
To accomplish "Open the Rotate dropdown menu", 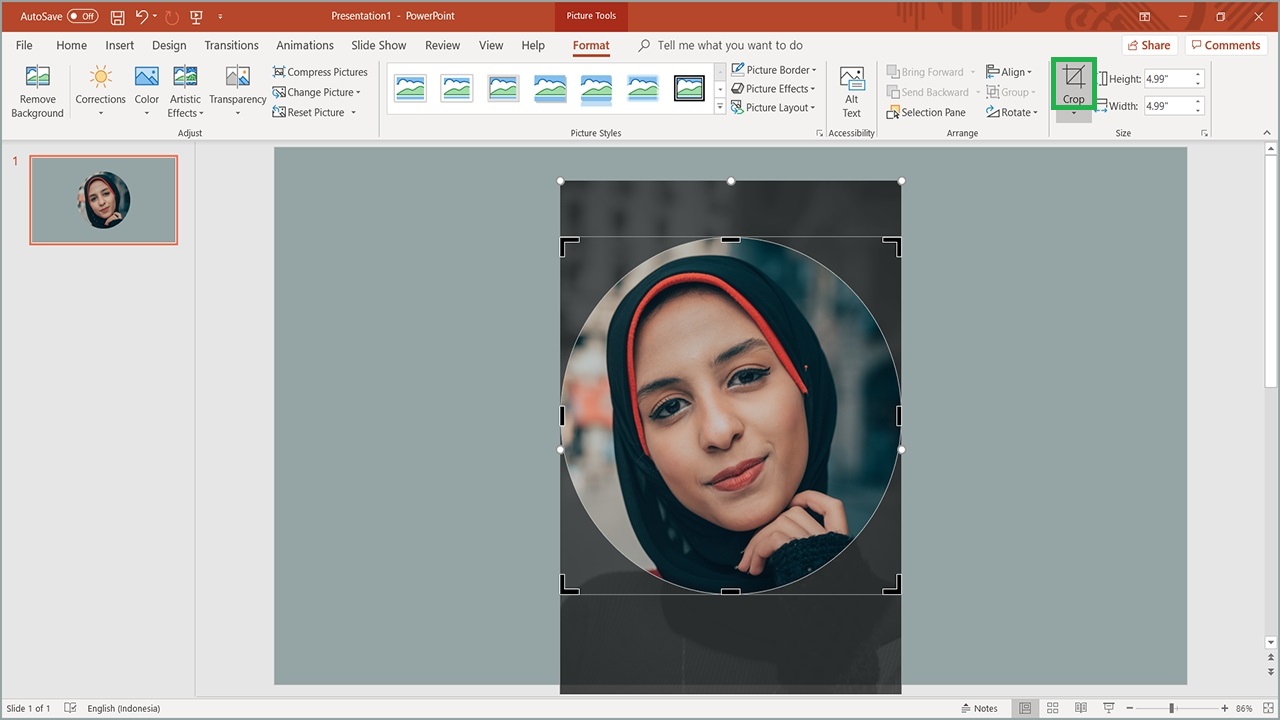I will 1012,112.
